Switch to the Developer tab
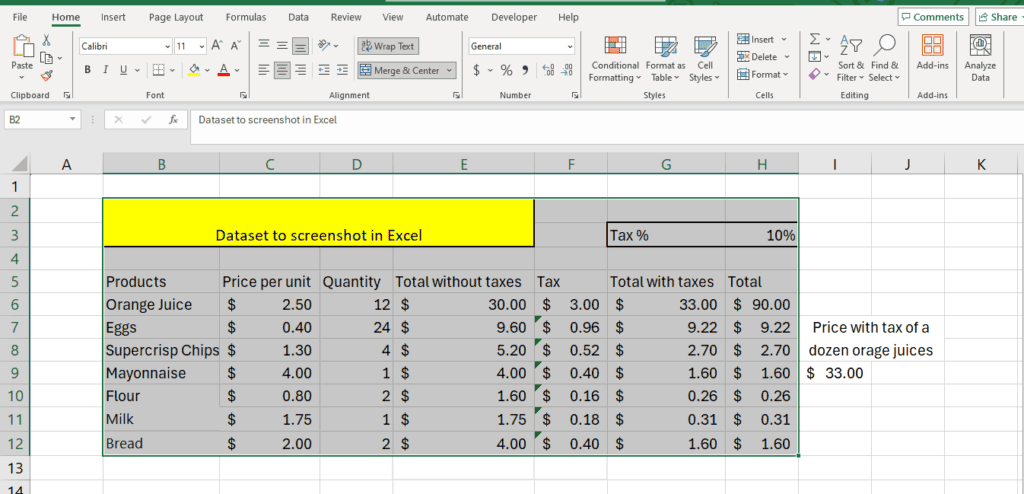1024x494 pixels. click(x=514, y=17)
